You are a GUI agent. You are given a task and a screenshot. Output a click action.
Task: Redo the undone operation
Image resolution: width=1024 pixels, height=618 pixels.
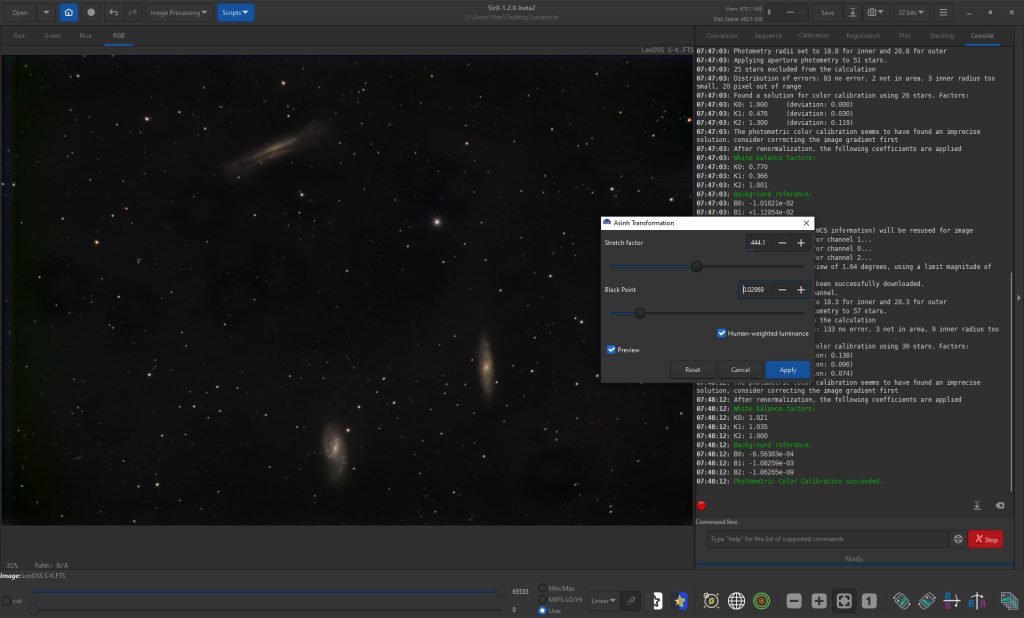click(x=133, y=12)
